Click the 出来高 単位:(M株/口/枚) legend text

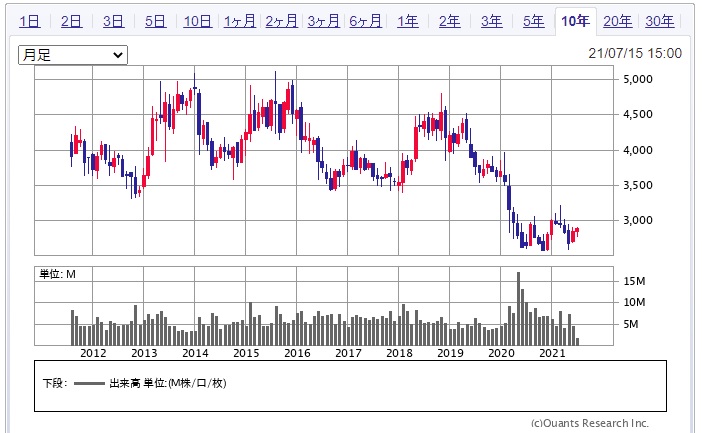[x=168, y=383]
